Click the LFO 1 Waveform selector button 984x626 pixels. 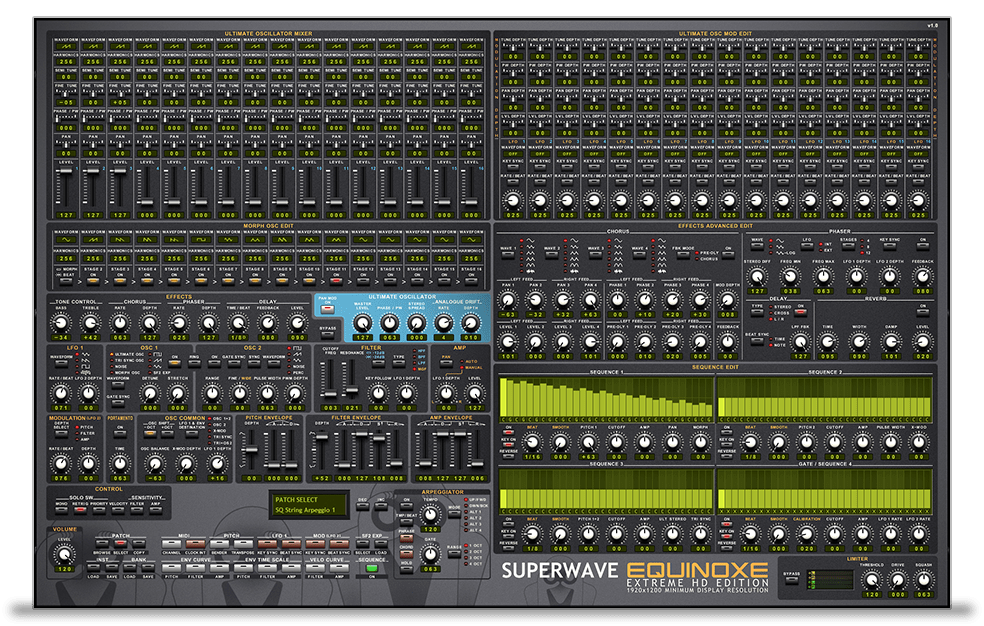pyautogui.click(x=61, y=366)
